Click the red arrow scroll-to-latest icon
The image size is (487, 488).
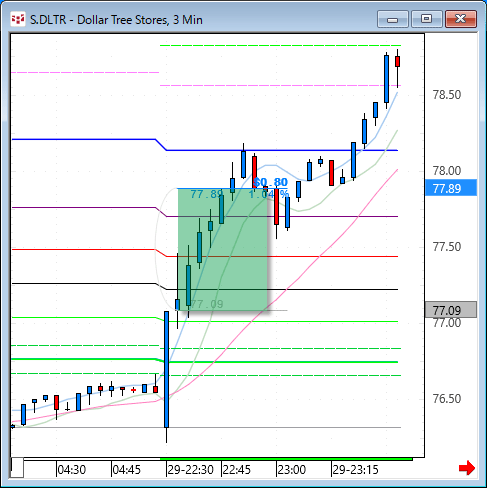[467, 468]
